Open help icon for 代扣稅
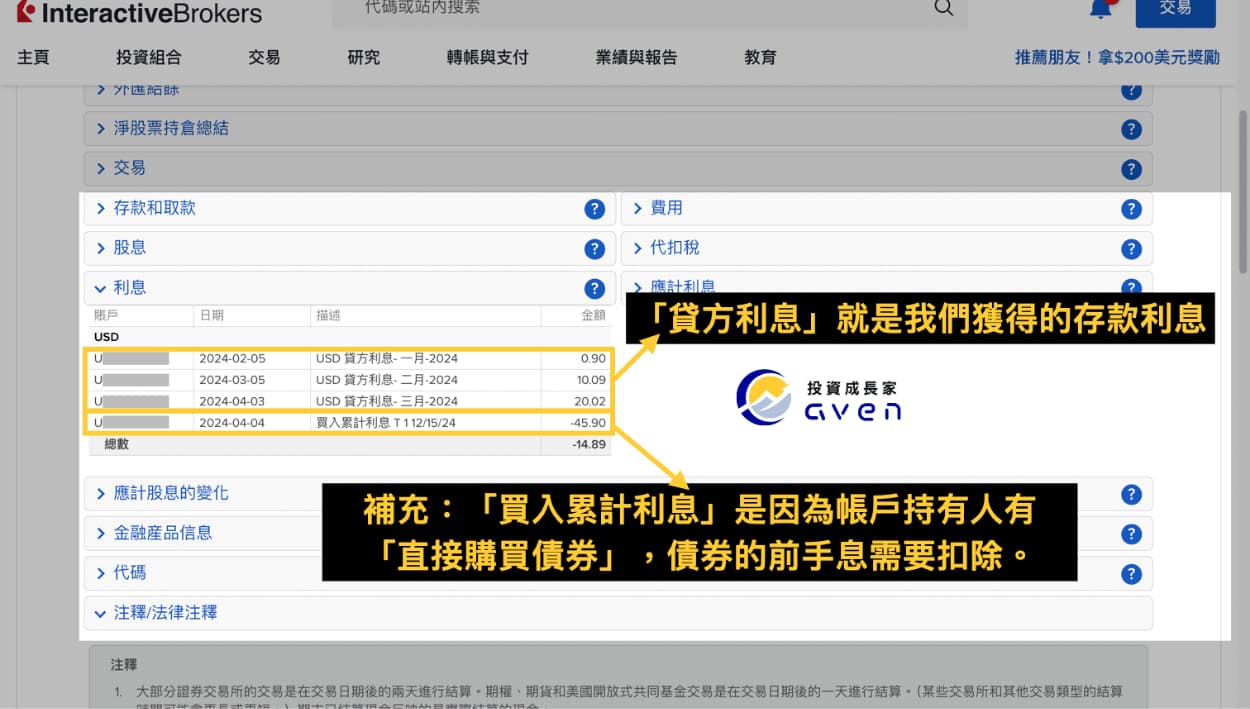 1131,249
